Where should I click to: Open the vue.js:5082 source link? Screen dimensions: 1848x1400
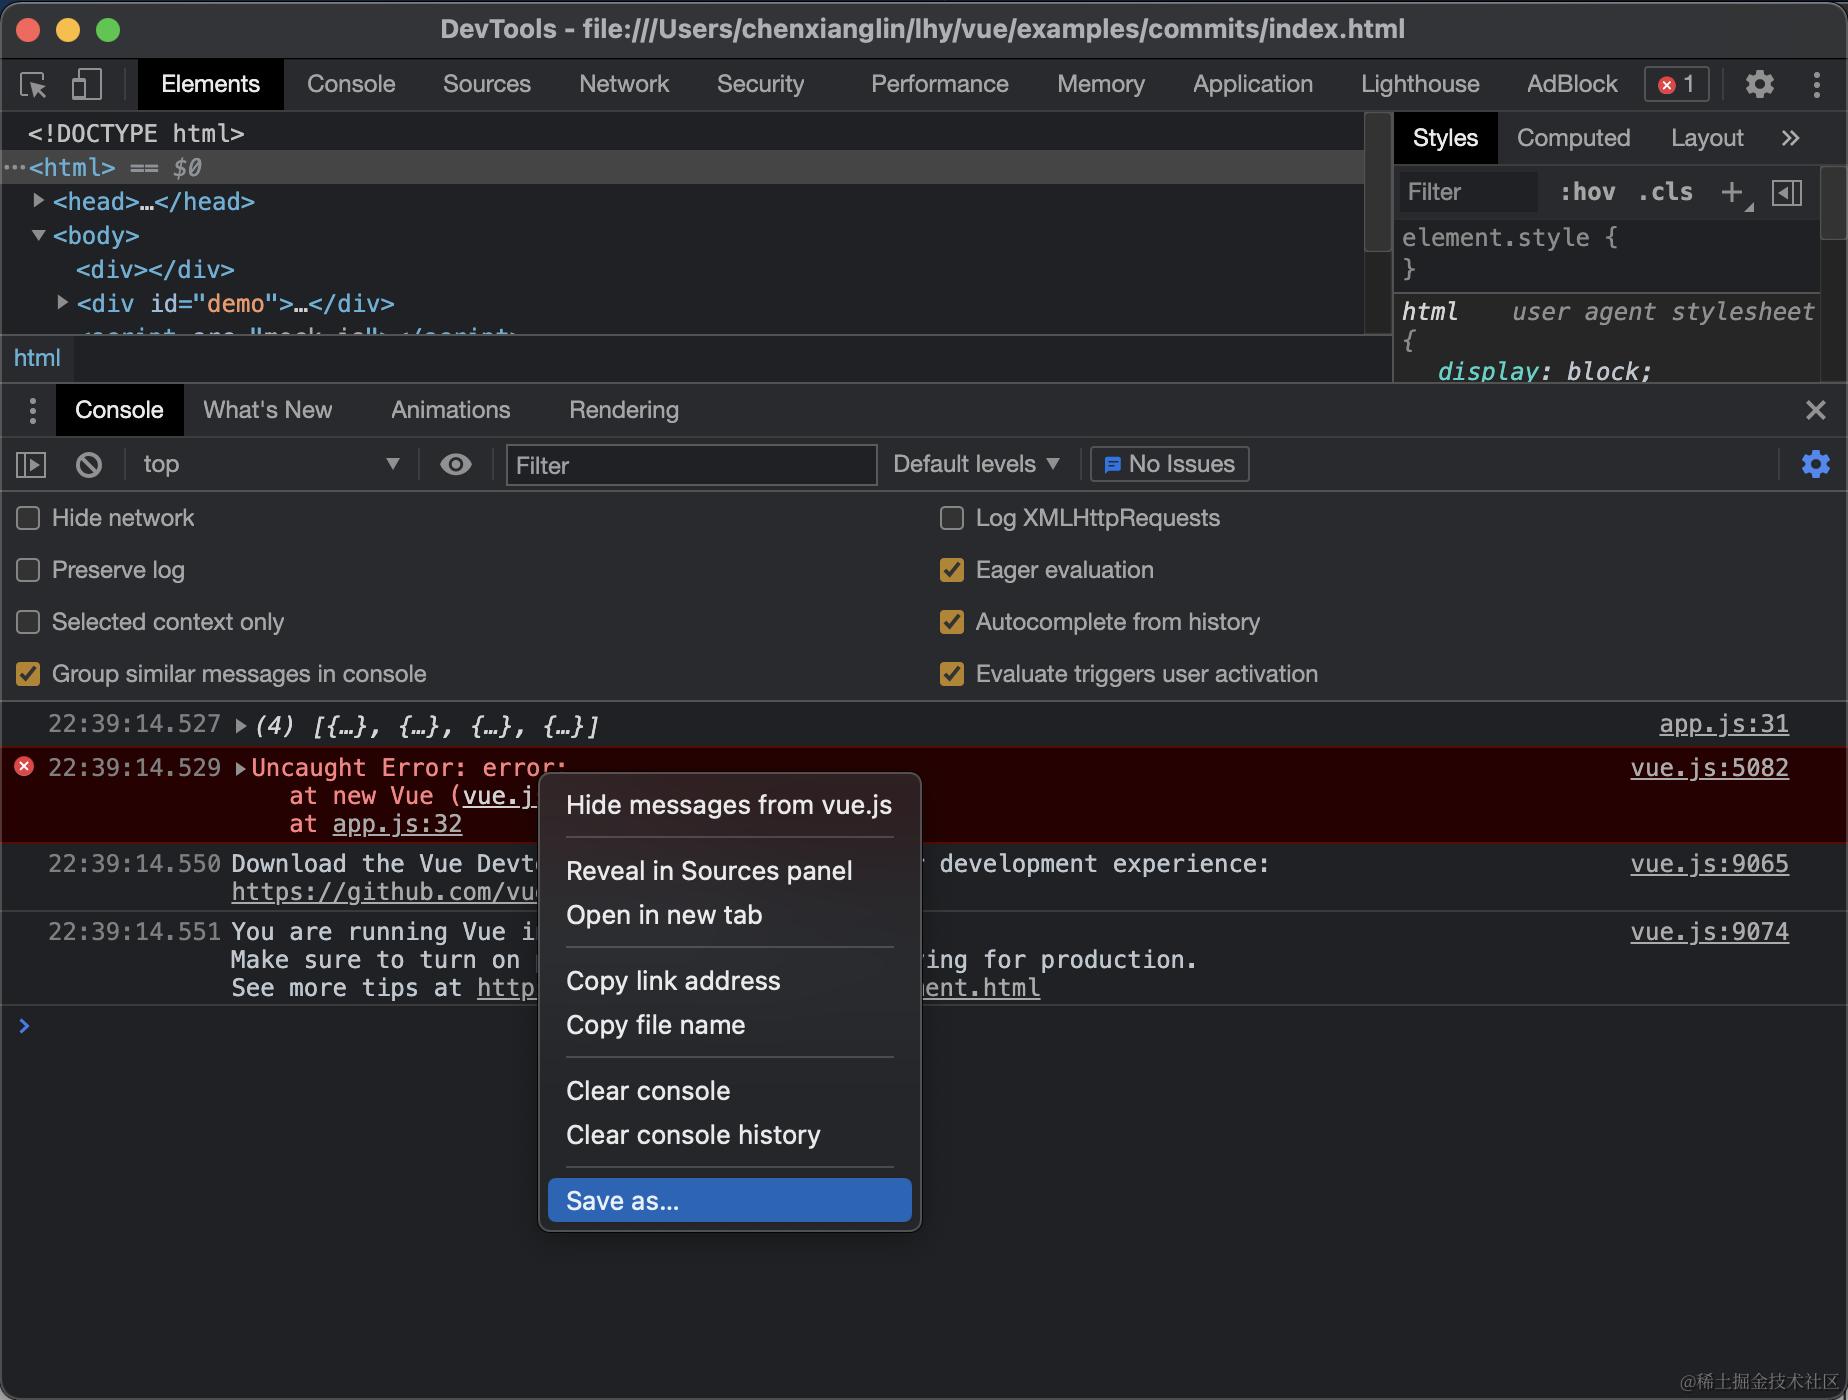point(1710,768)
